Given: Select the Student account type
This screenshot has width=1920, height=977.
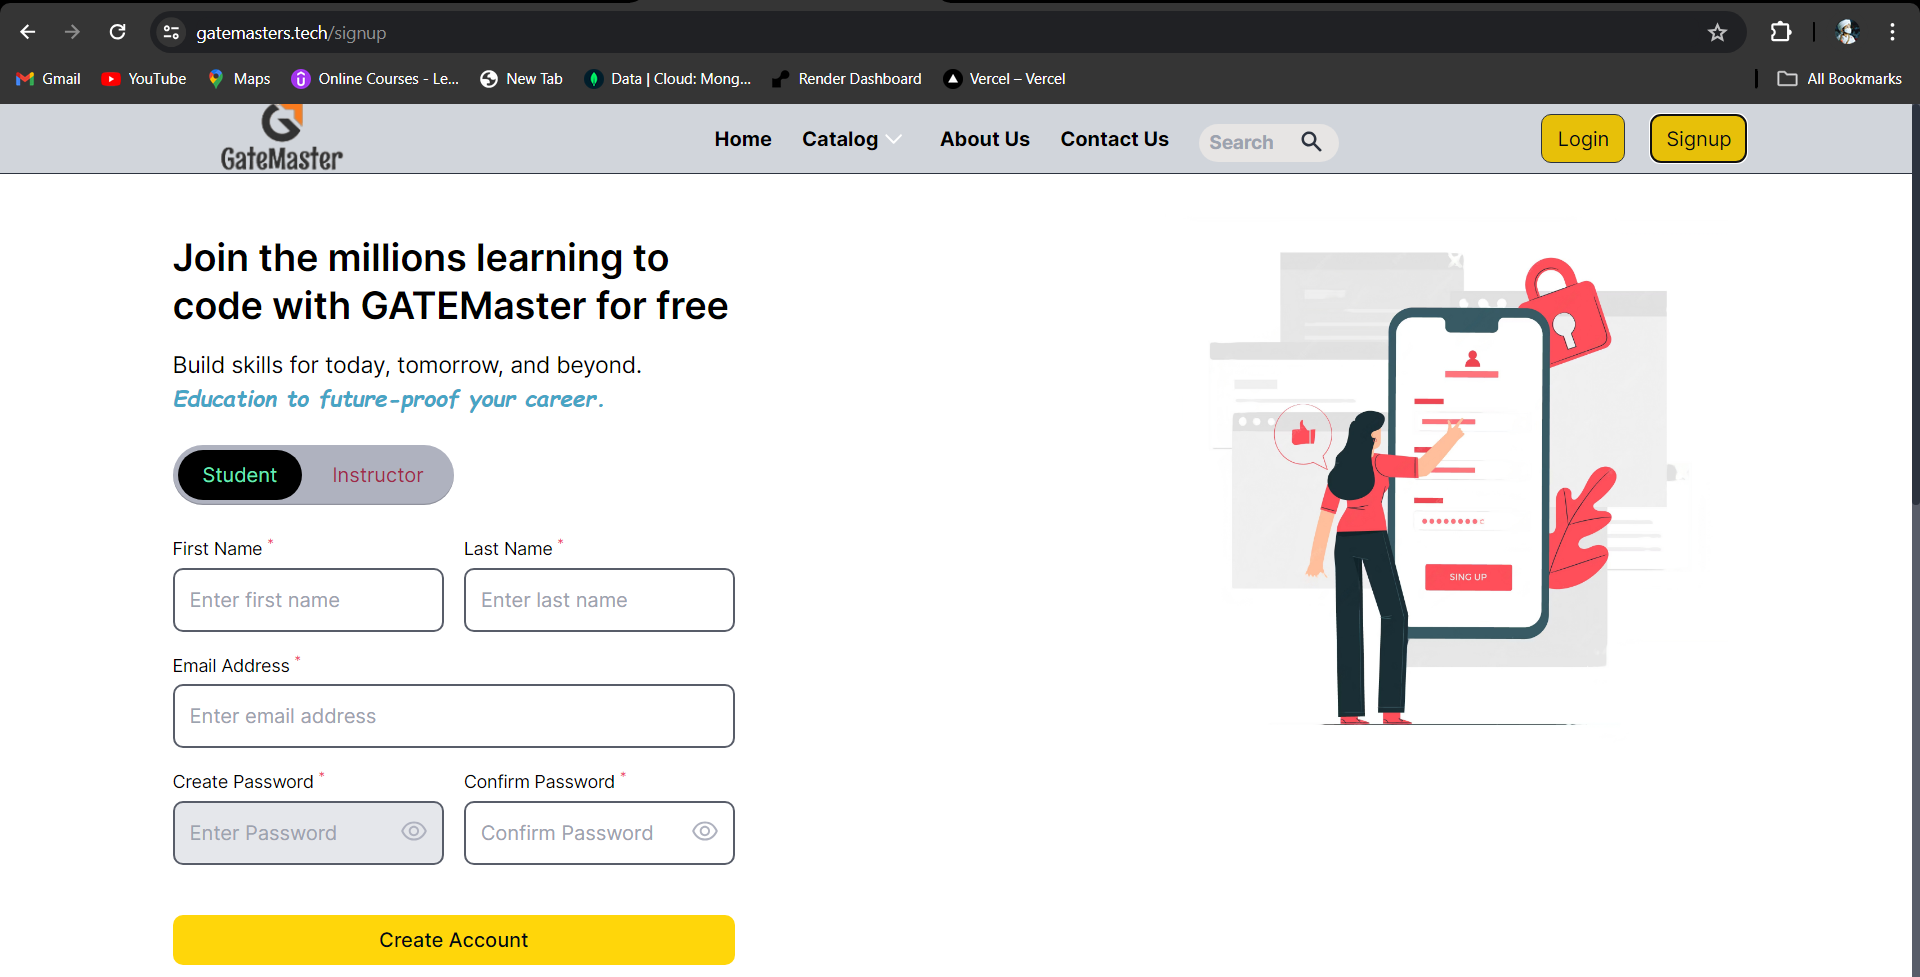Looking at the screenshot, I should (x=239, y=475).
